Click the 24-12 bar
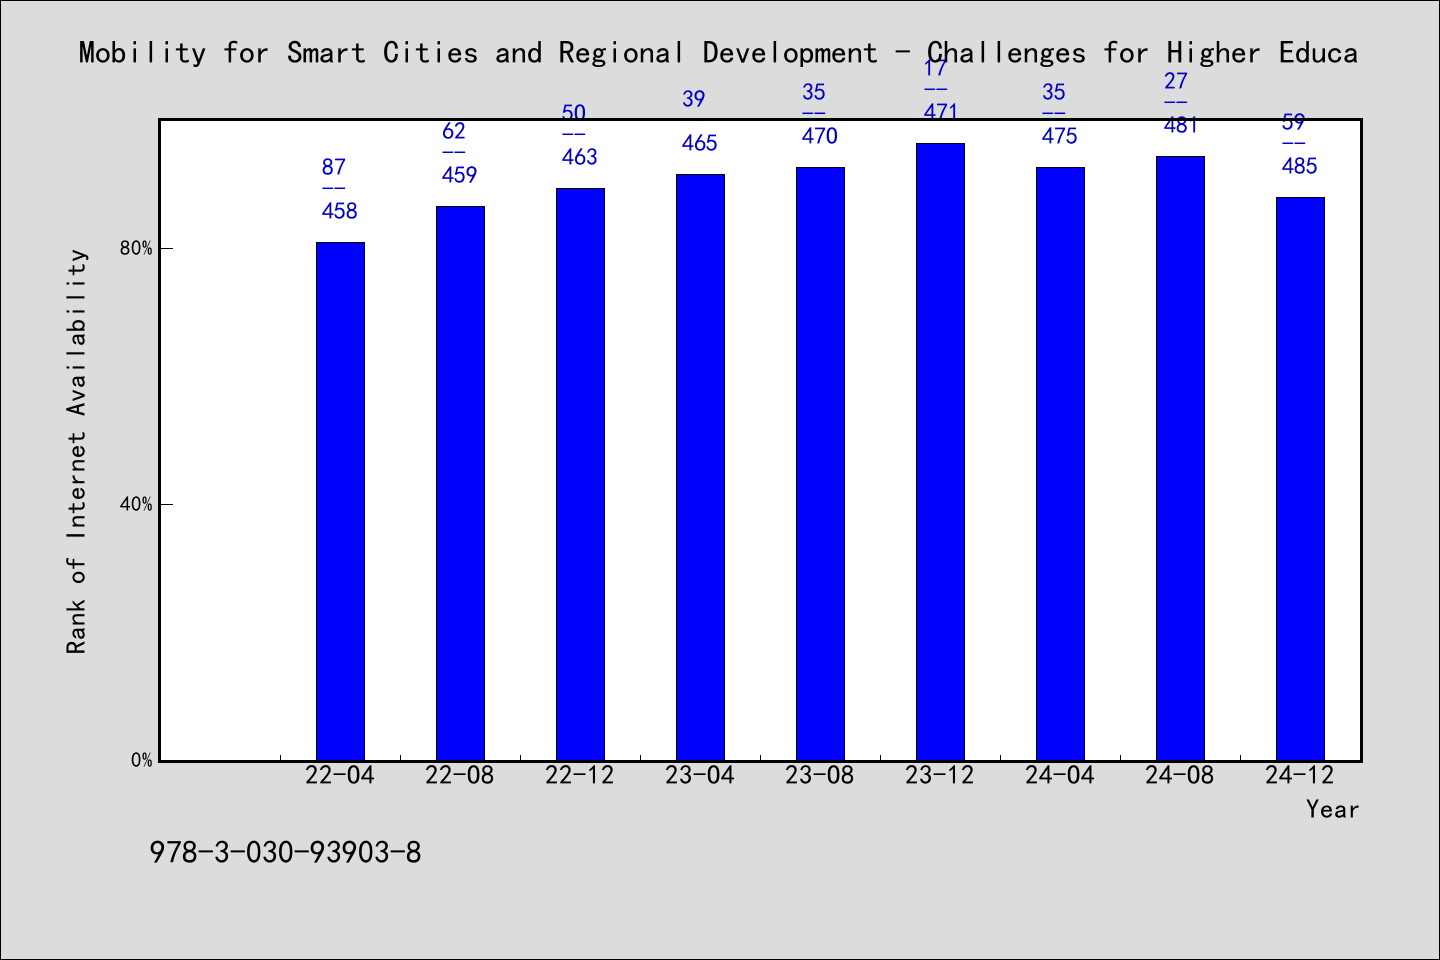The image size is (1440, 960). click(x=1300, y=479)
